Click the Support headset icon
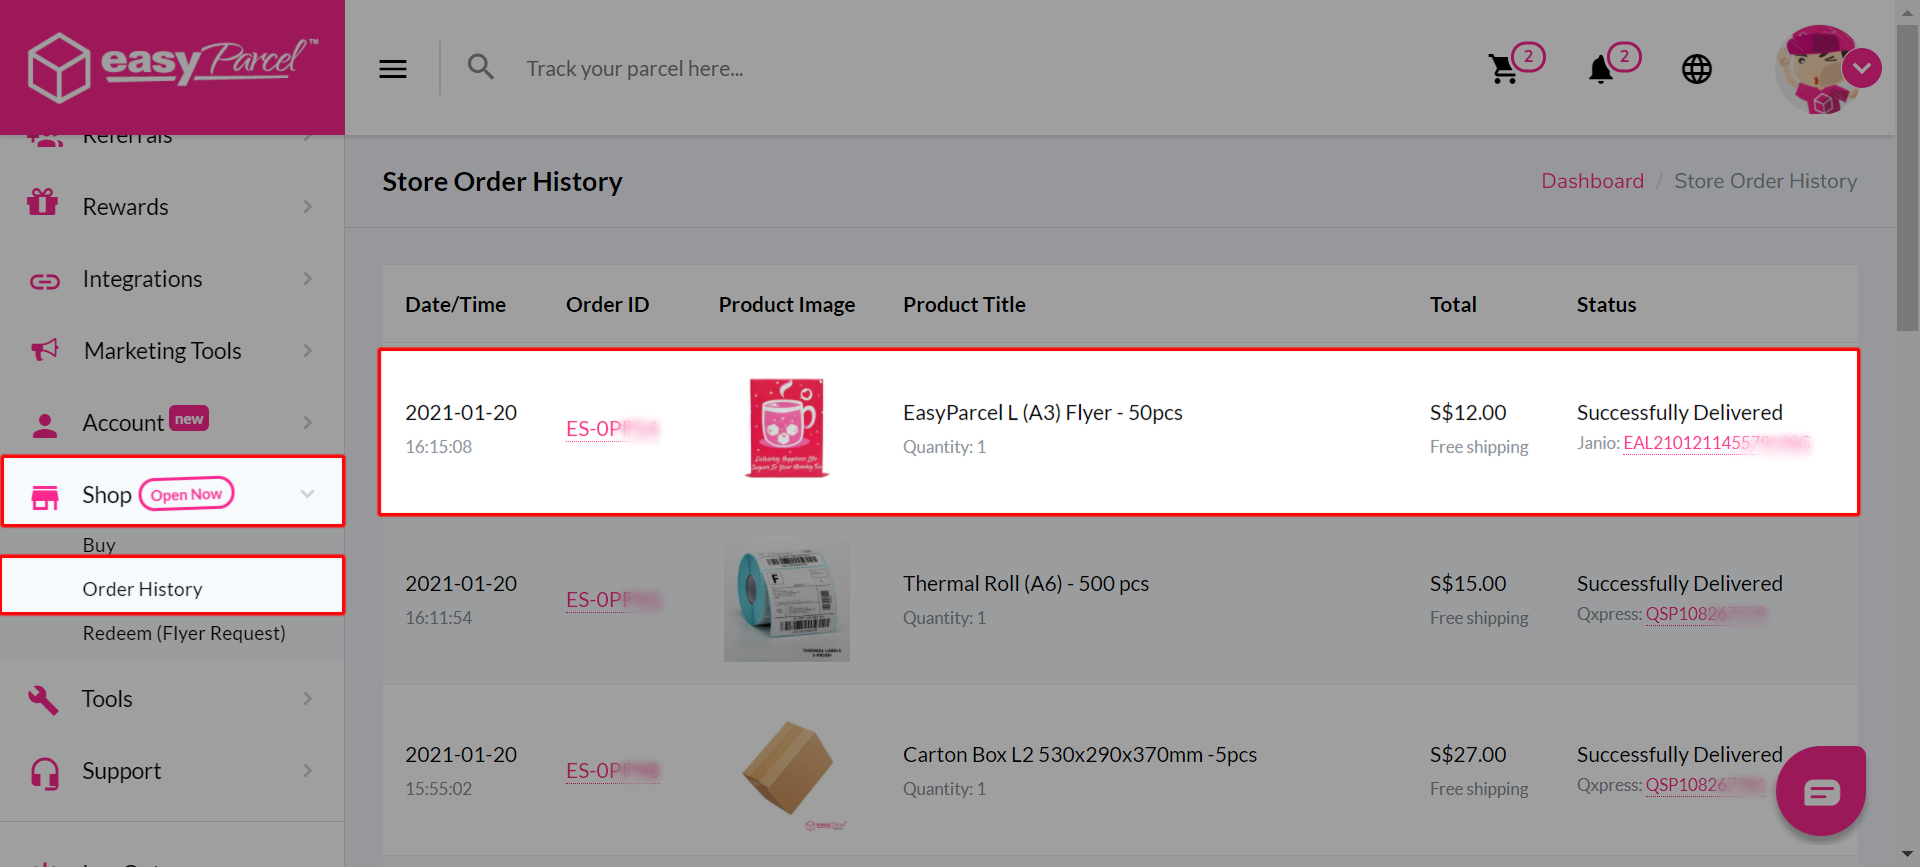1920x867 pixels. [x=44, y=770]
